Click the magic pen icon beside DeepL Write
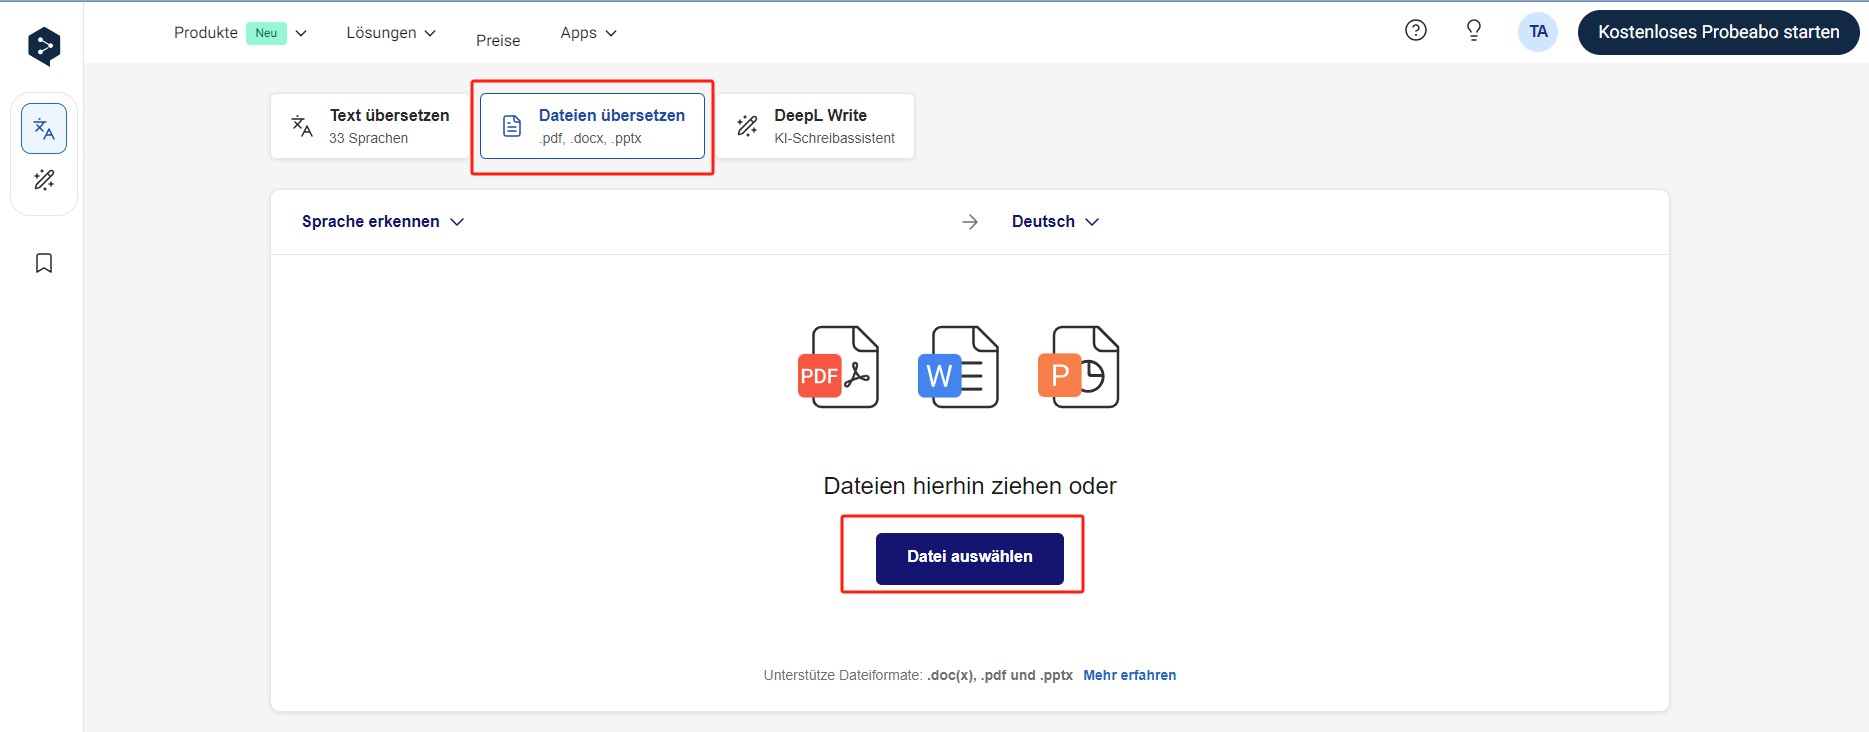Screen dimensions: 1869x732 pyautogui.click(x=747, y=126)
